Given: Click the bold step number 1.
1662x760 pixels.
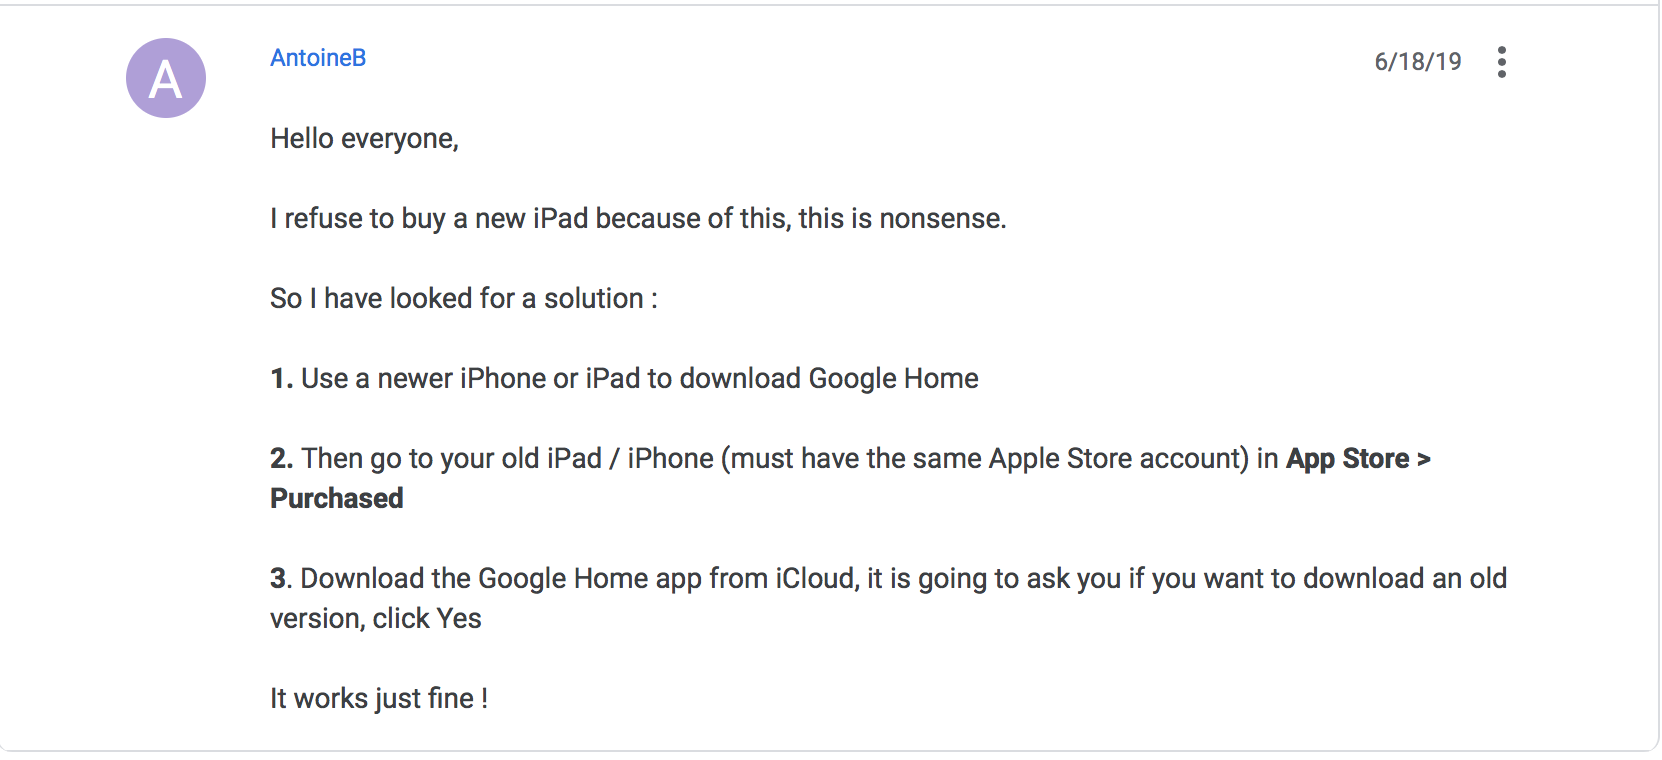Looking at the screenshot, I should point(281,379).
